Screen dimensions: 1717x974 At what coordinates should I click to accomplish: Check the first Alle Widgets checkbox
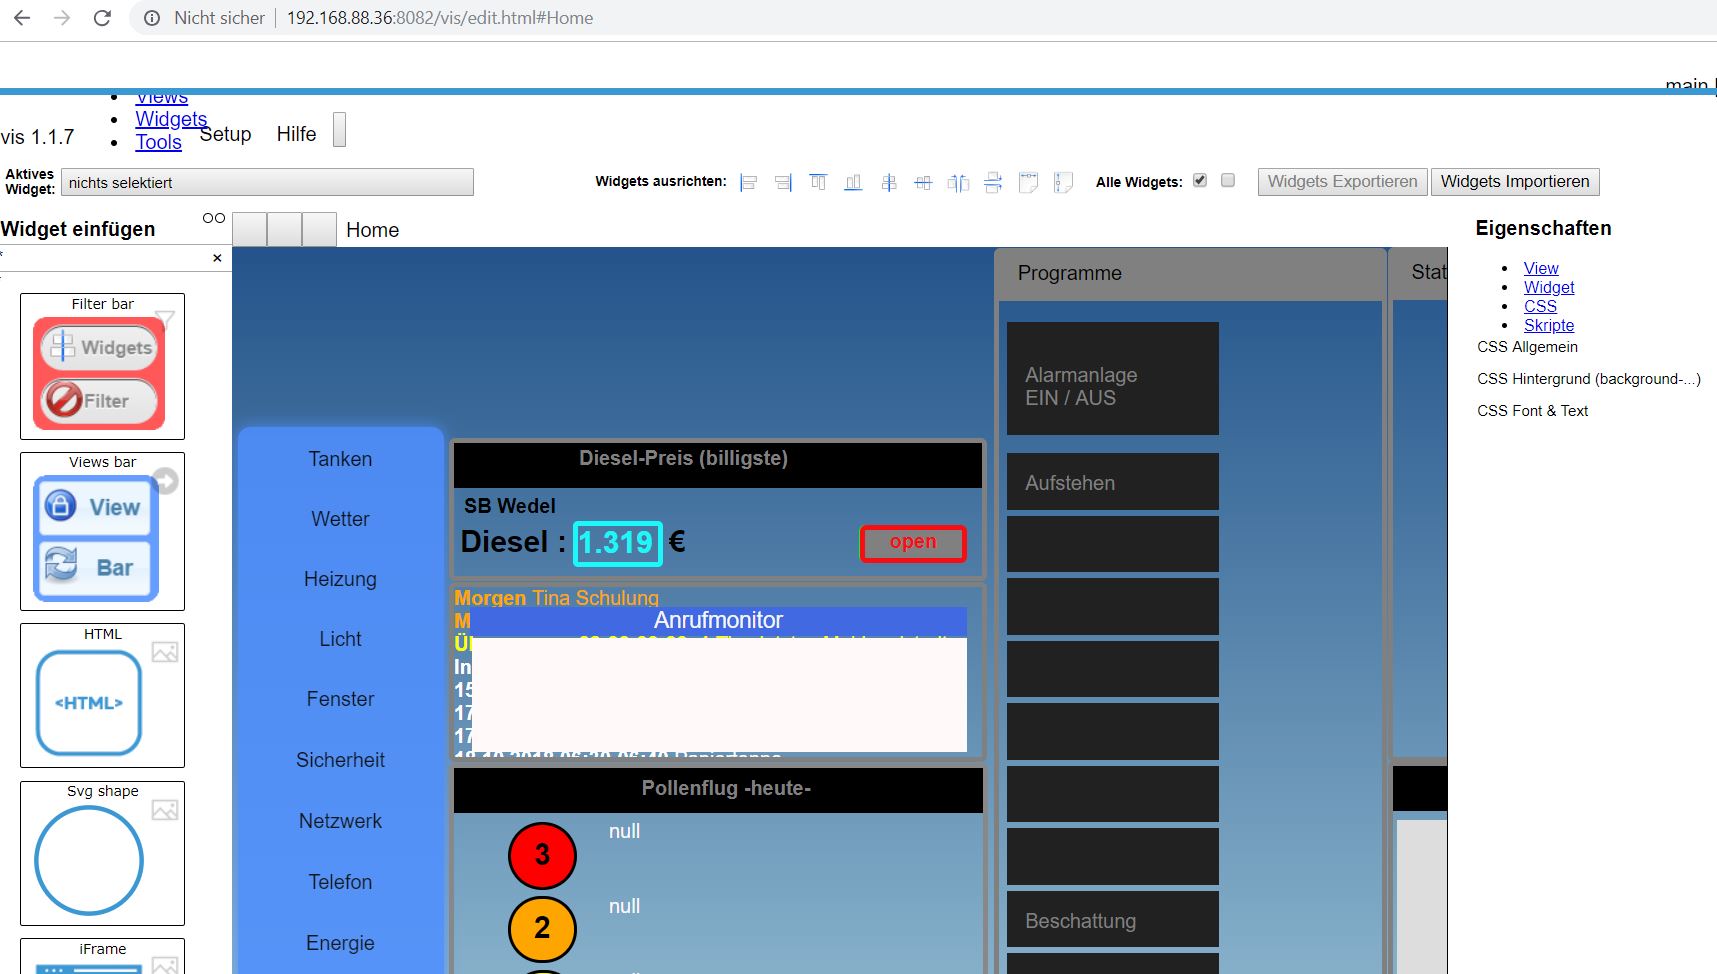click(1200, 181)
